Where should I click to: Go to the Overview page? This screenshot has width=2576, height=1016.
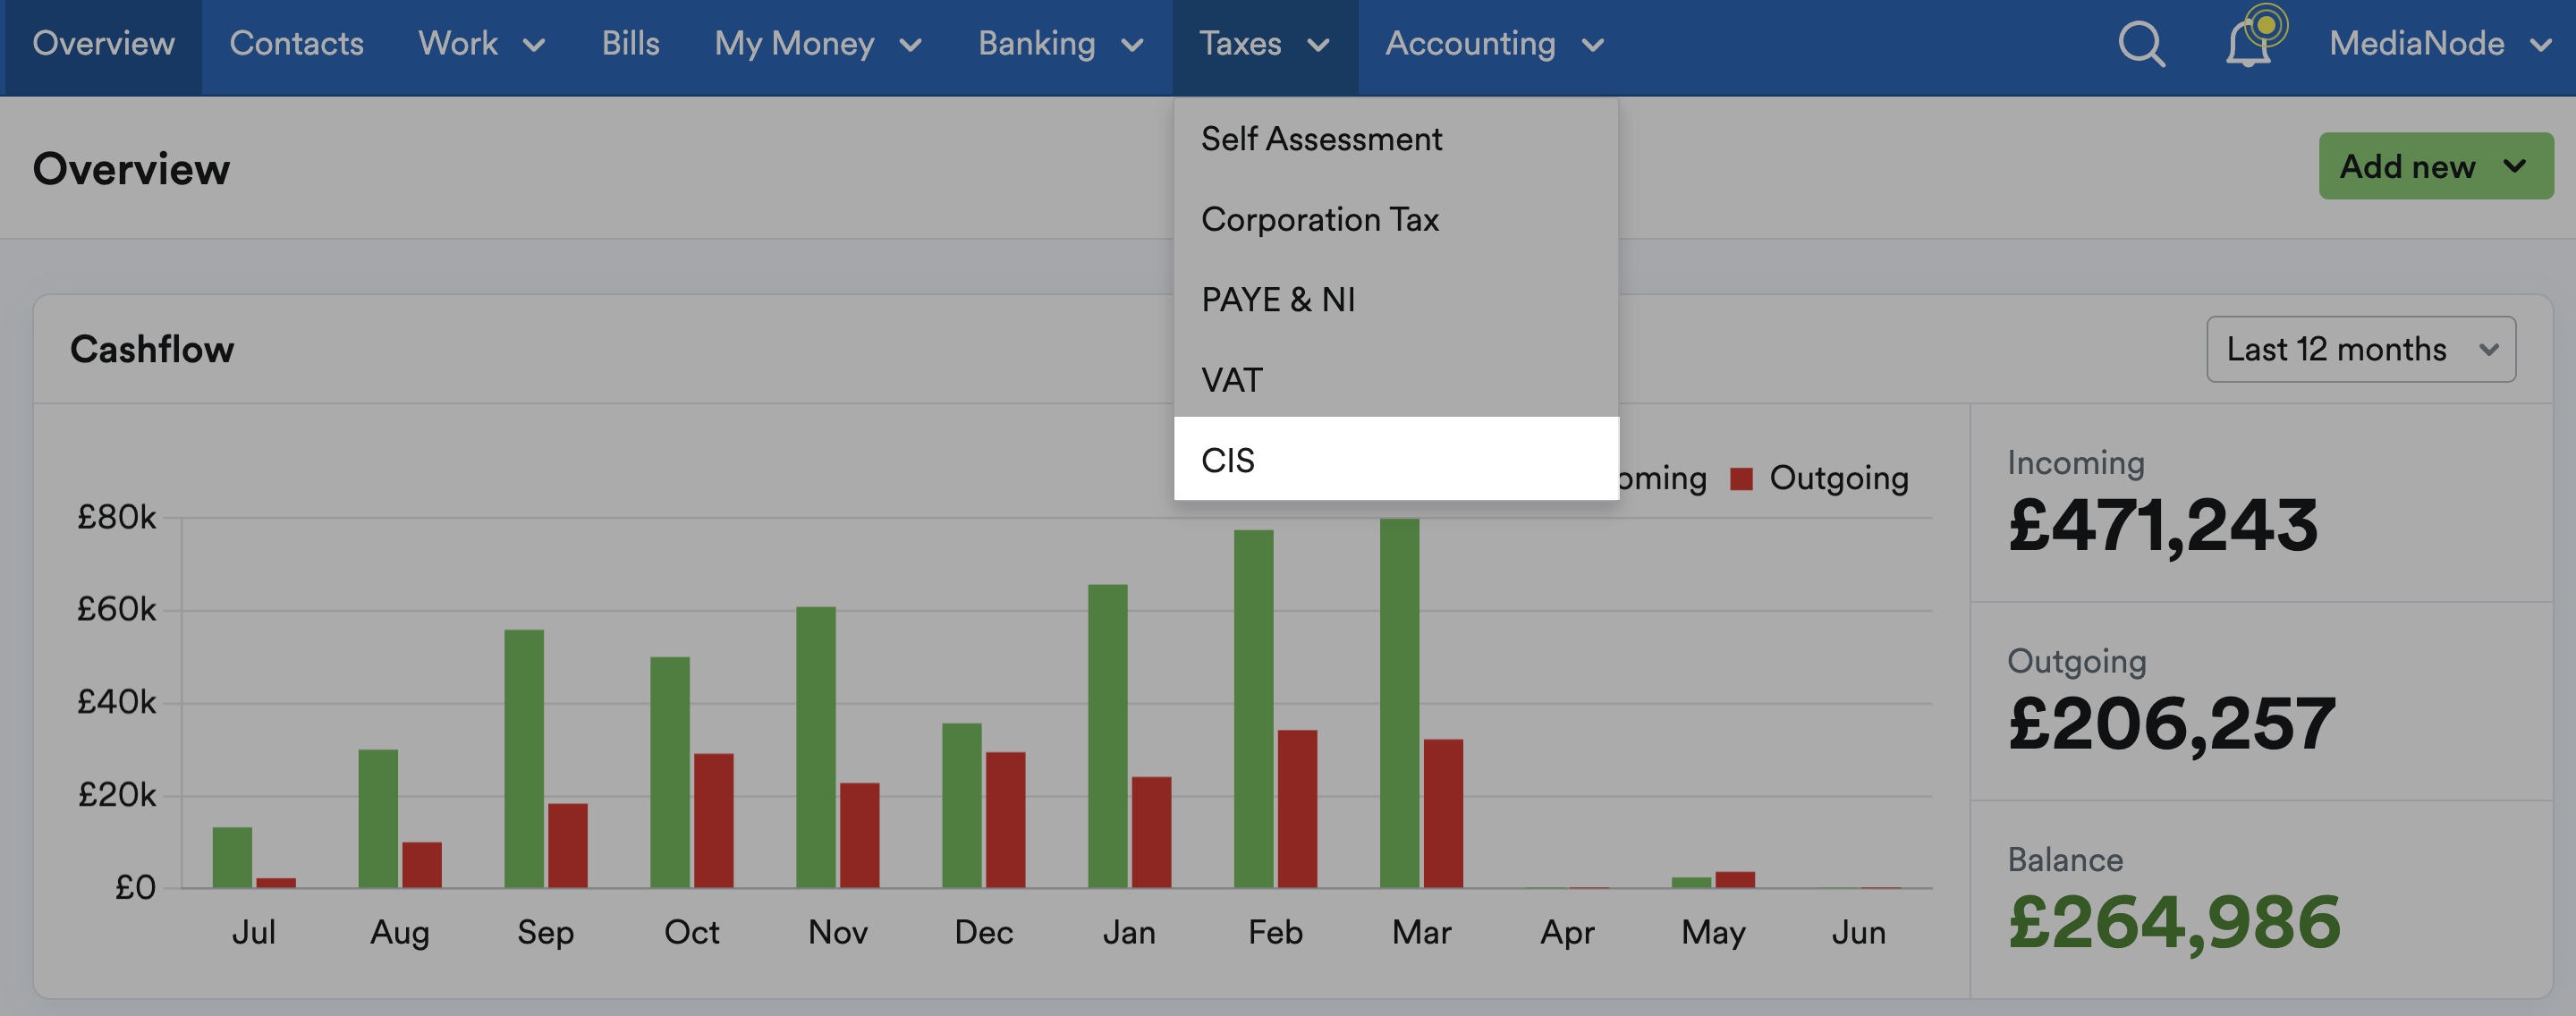pos(103,44)
